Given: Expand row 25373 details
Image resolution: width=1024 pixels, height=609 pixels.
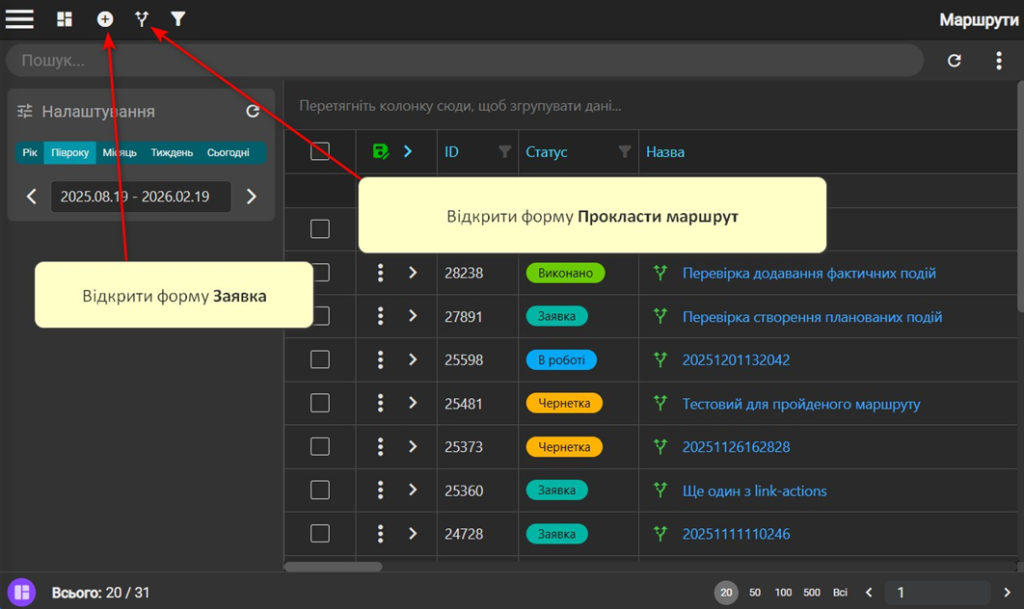Looking at the screenshot, I should click(x=412, y=446).
